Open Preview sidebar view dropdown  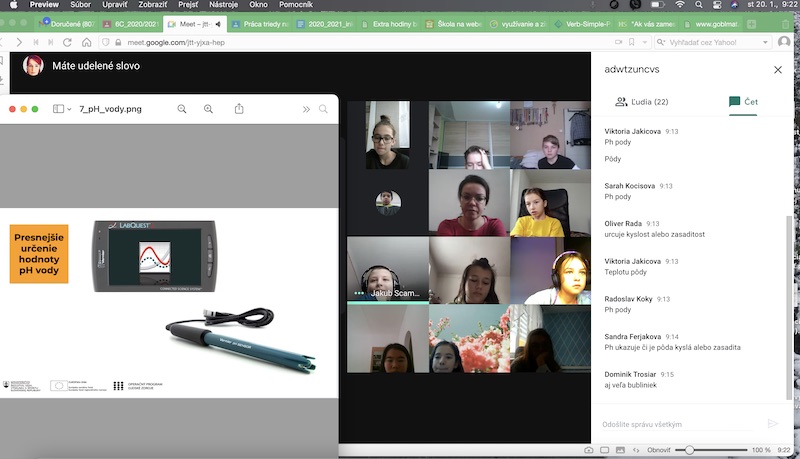(62, 109)
